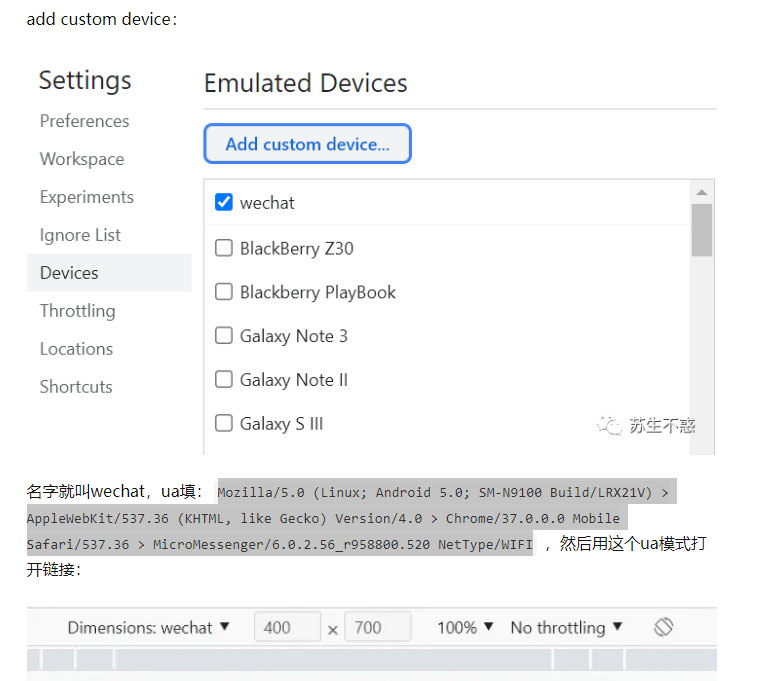
Task: Open the Locations settings
Action: [76, 349]
